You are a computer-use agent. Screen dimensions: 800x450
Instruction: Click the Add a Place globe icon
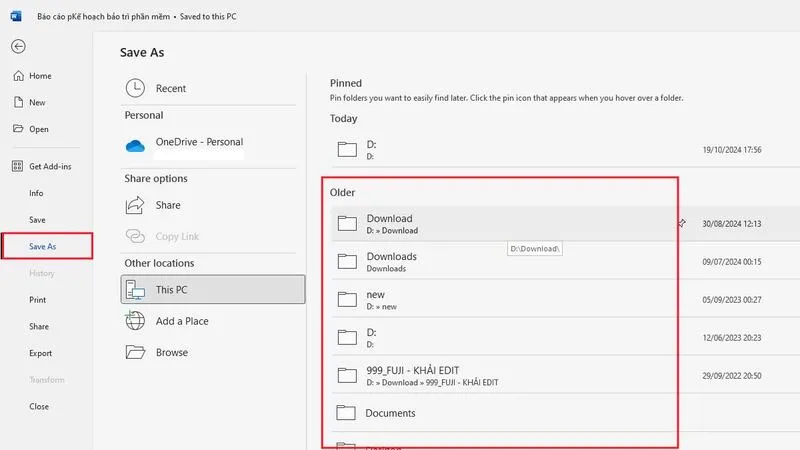[135, 320]
